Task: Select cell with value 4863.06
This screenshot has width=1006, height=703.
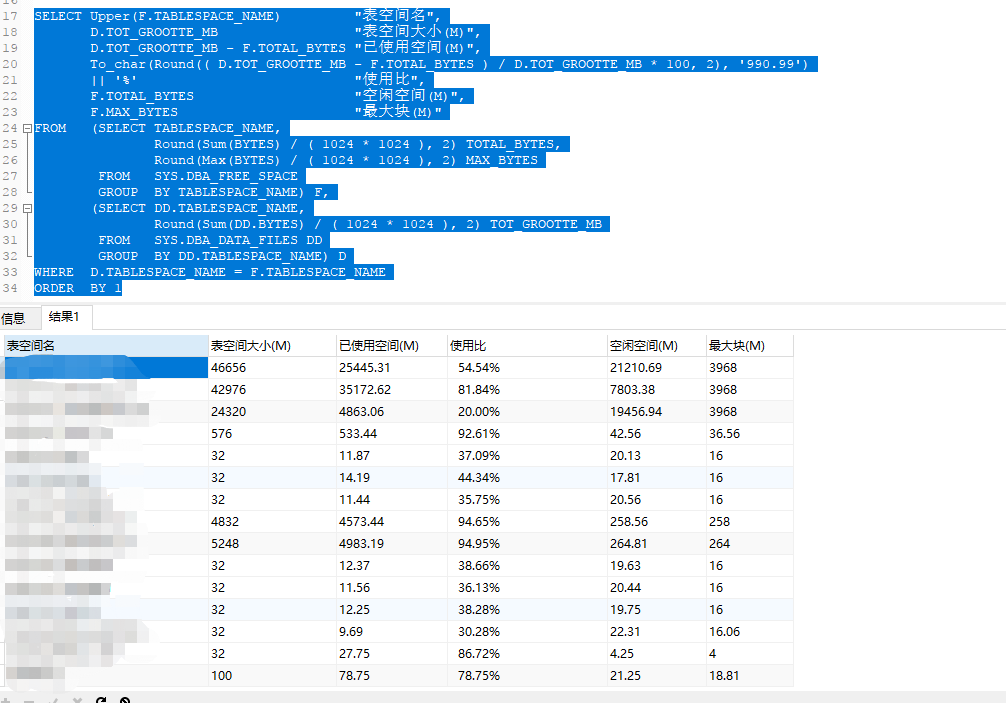Action: click(x=391, y=411)
